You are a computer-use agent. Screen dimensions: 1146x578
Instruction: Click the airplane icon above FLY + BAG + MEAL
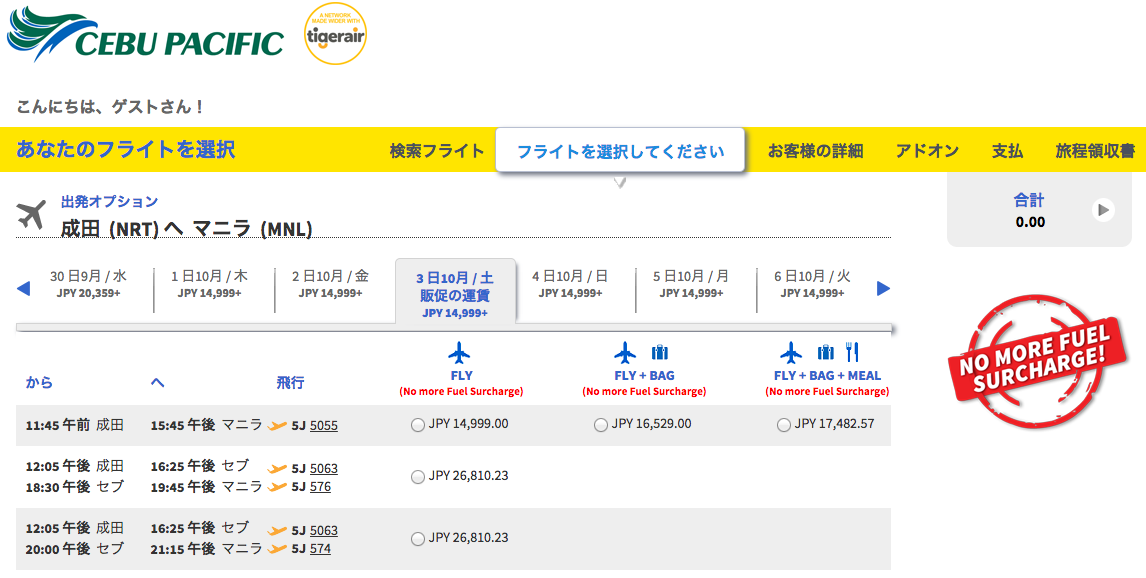pyautogui.click(x=791, y=353)
